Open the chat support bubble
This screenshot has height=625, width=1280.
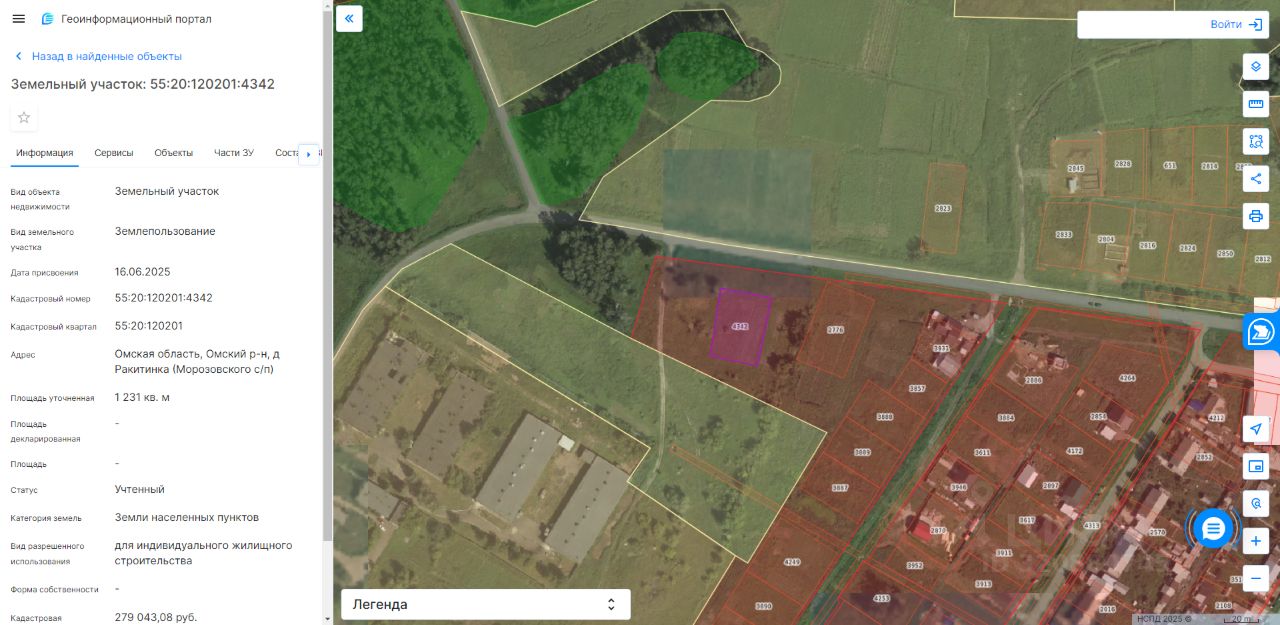[1213, 528]
